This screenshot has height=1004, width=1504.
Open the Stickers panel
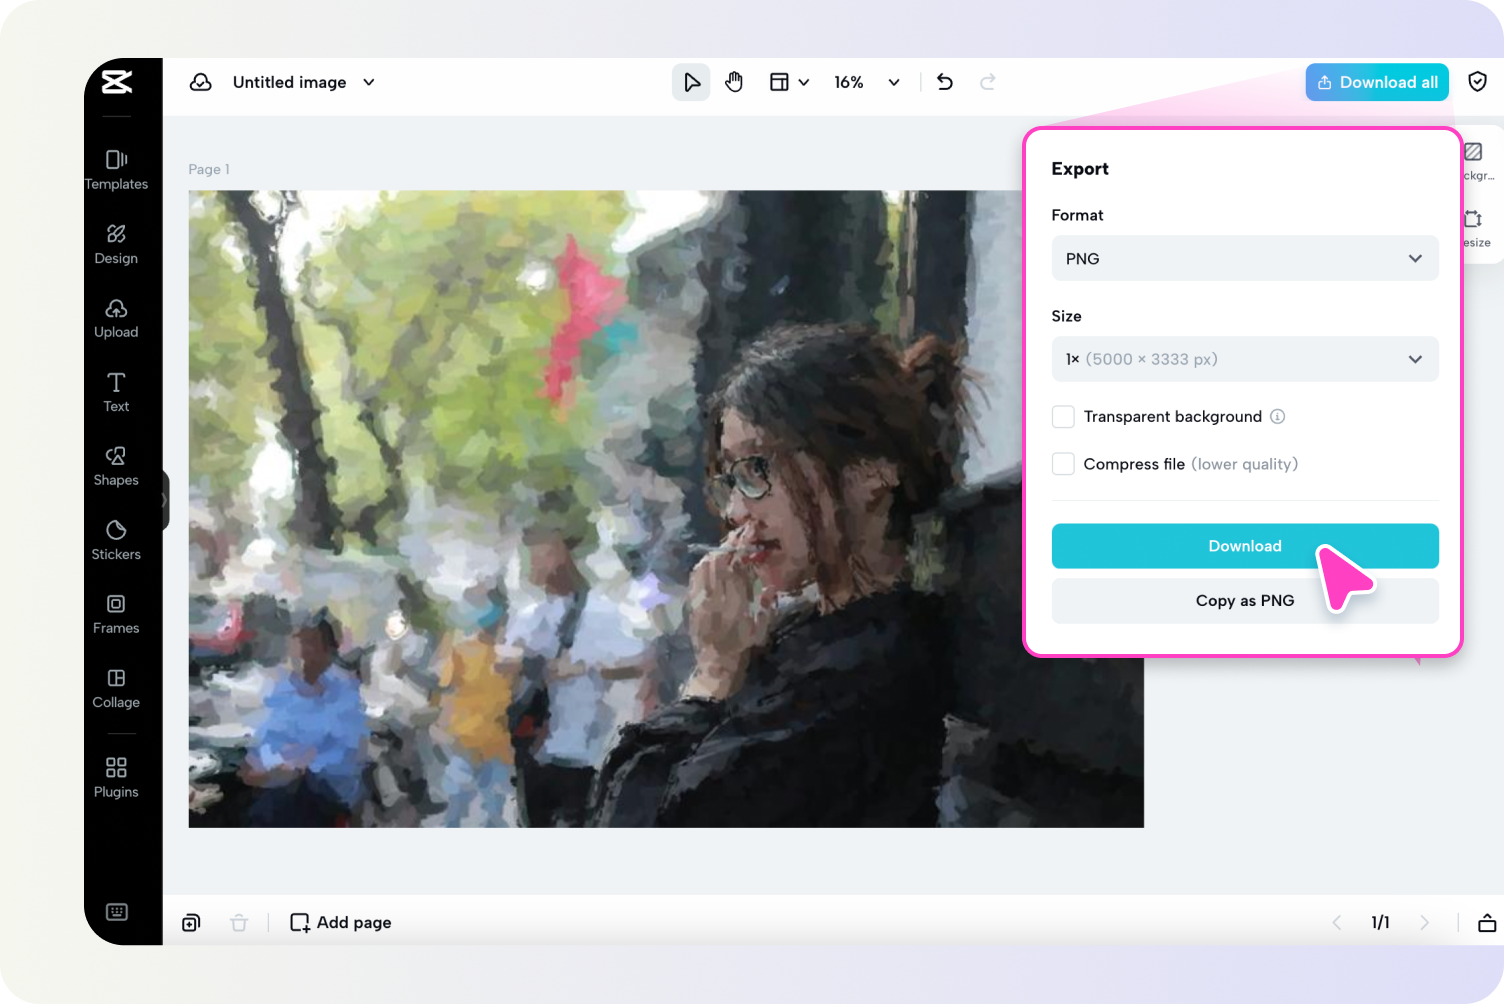116,540
